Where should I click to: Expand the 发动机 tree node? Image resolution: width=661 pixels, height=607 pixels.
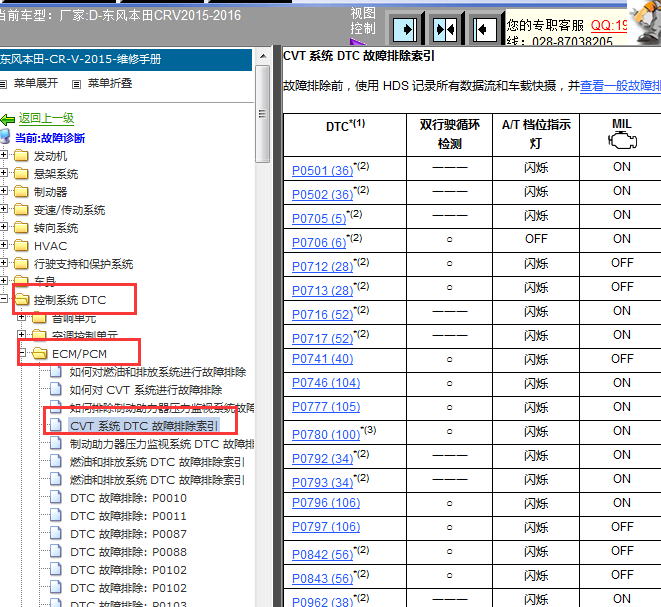click(x=3, y=155)
